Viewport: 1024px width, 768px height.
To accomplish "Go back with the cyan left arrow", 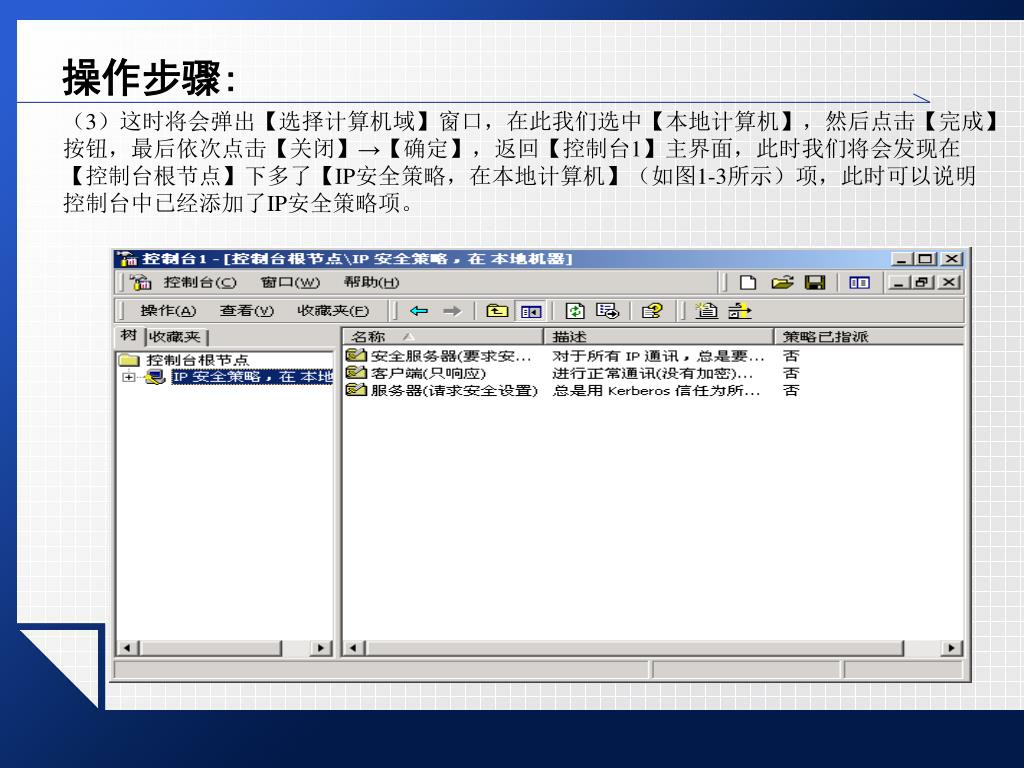I will [x=419, y=311].
